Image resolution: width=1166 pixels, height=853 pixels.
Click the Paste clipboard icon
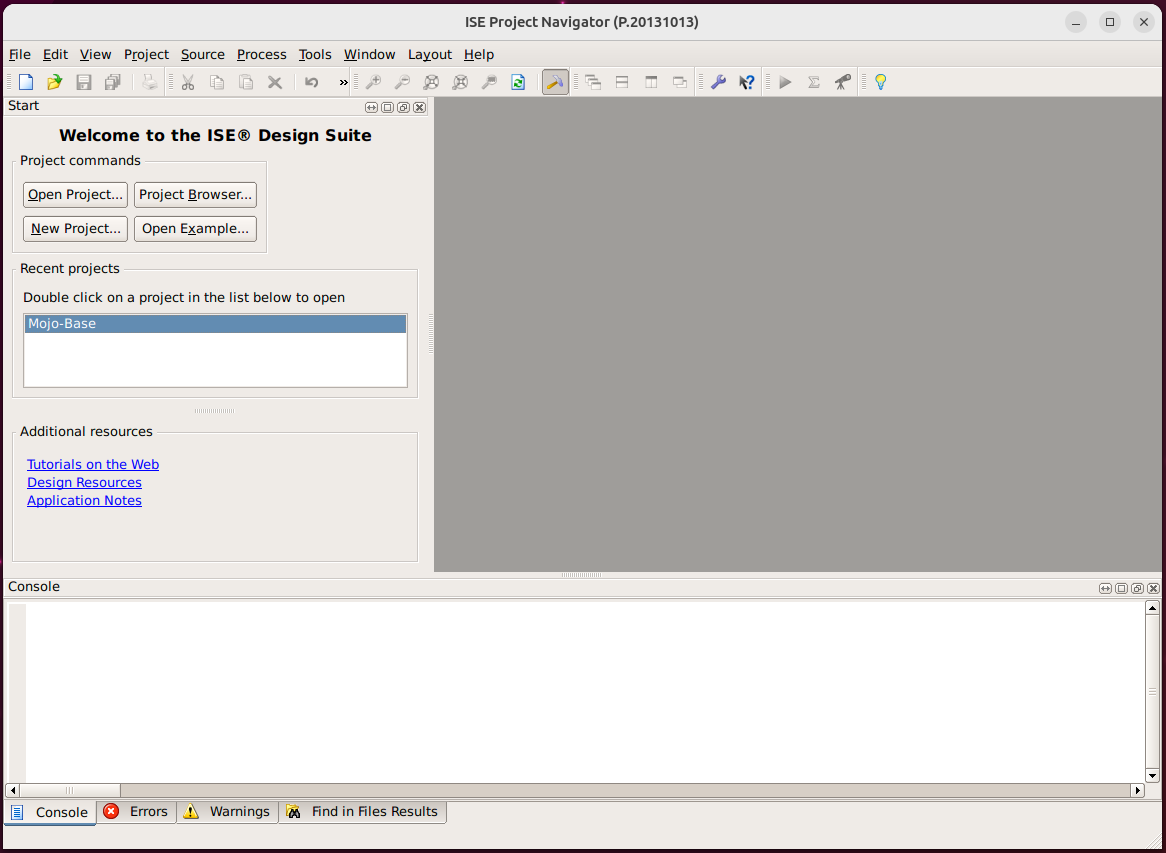246,82
